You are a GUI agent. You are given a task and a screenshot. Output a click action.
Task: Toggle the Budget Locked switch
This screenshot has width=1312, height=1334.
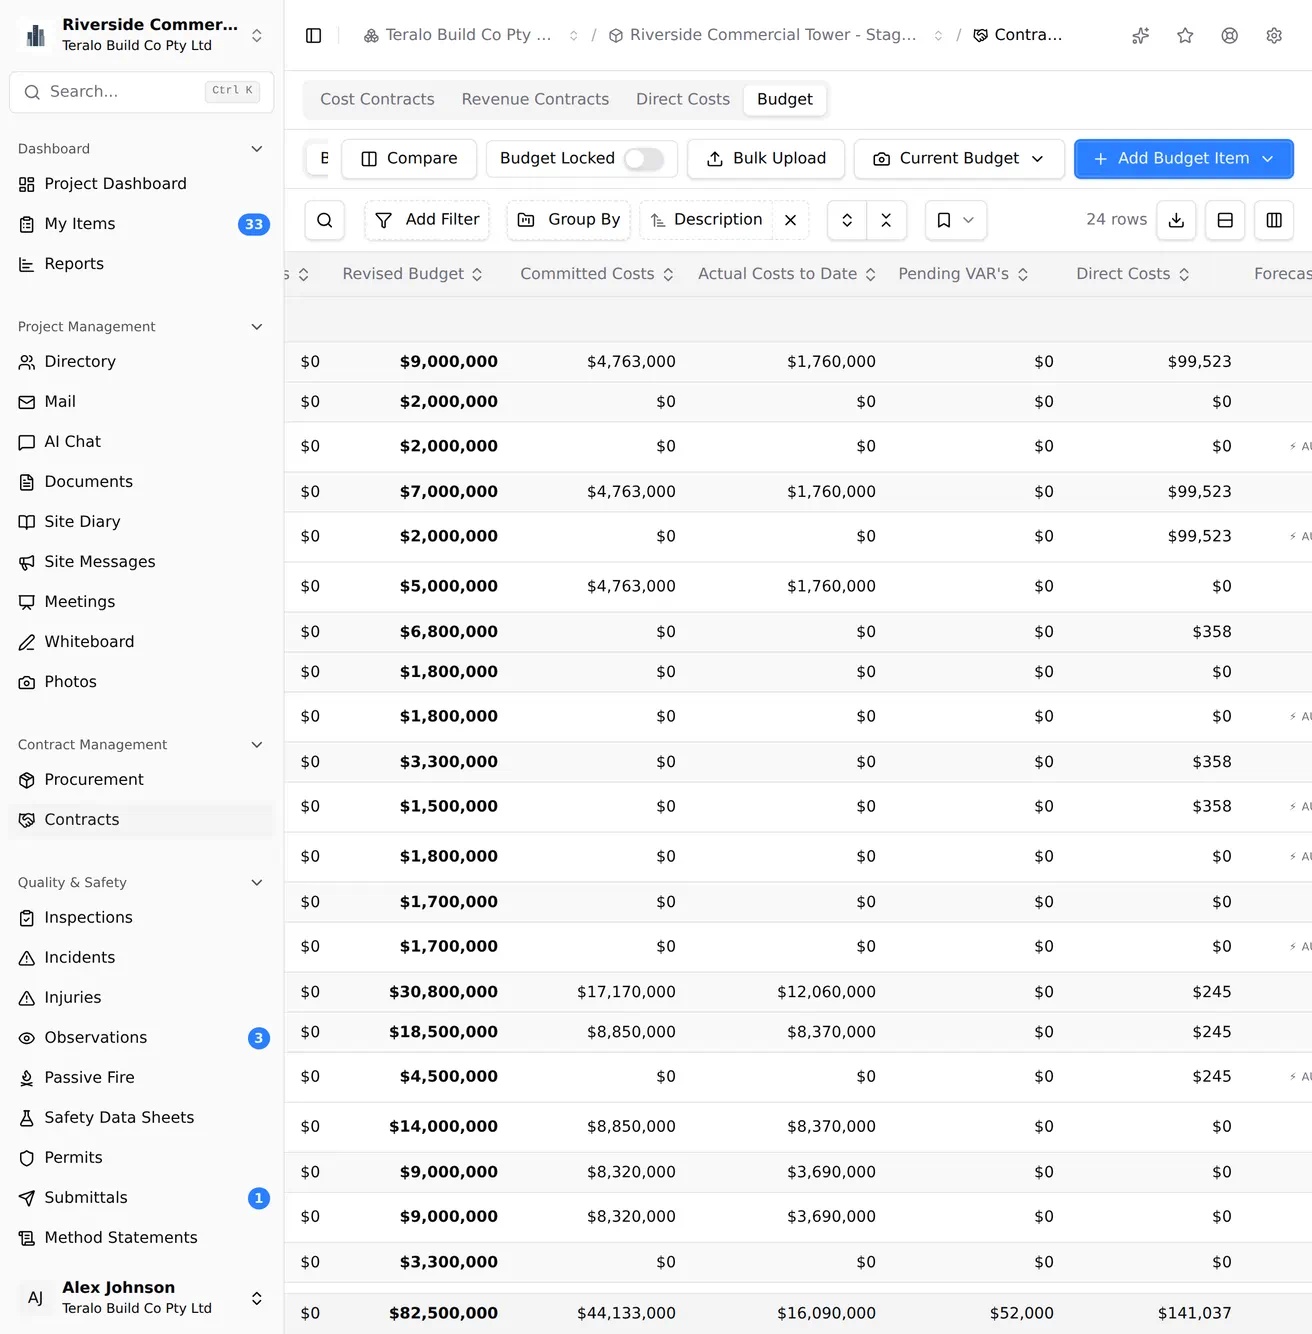(643, 159)
